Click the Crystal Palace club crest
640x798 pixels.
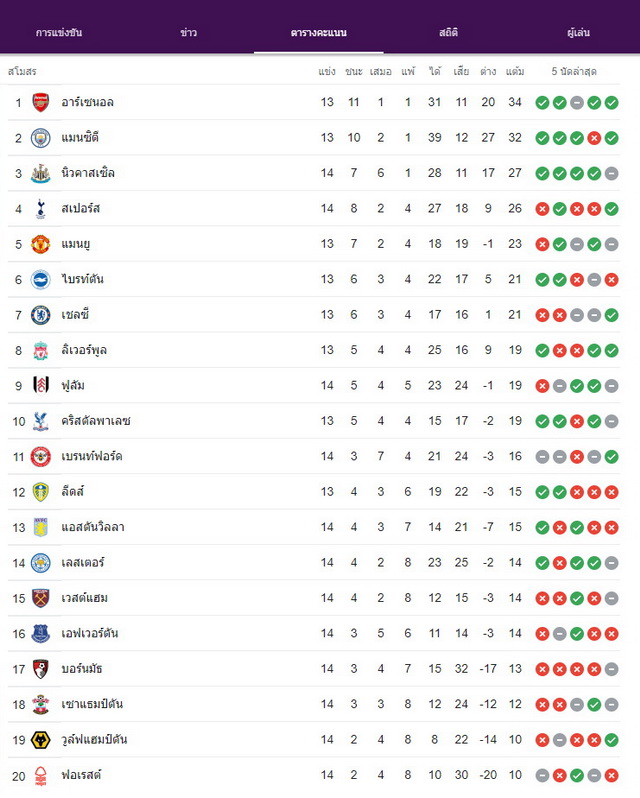click(41, 421)
